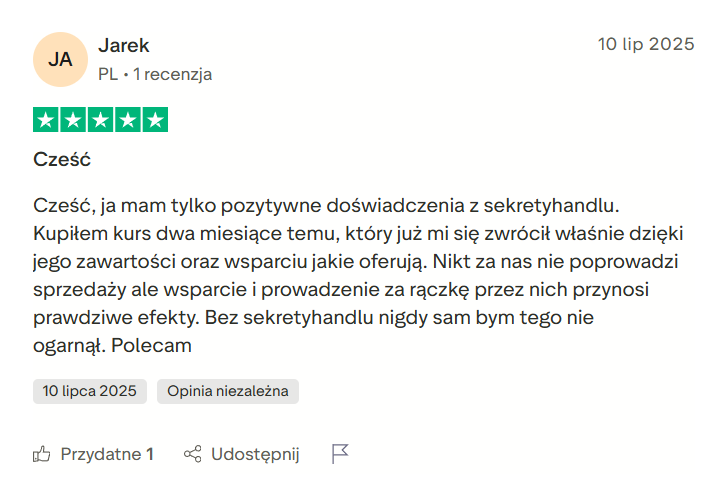Click the "10 lipca 2025" experience date badge
Screen dimensions: 724x496
point(90,391)
